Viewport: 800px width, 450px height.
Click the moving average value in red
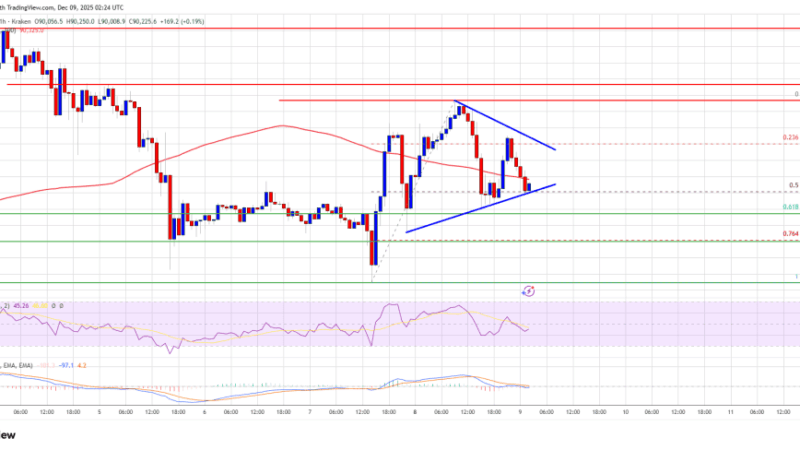pos(32,31)
